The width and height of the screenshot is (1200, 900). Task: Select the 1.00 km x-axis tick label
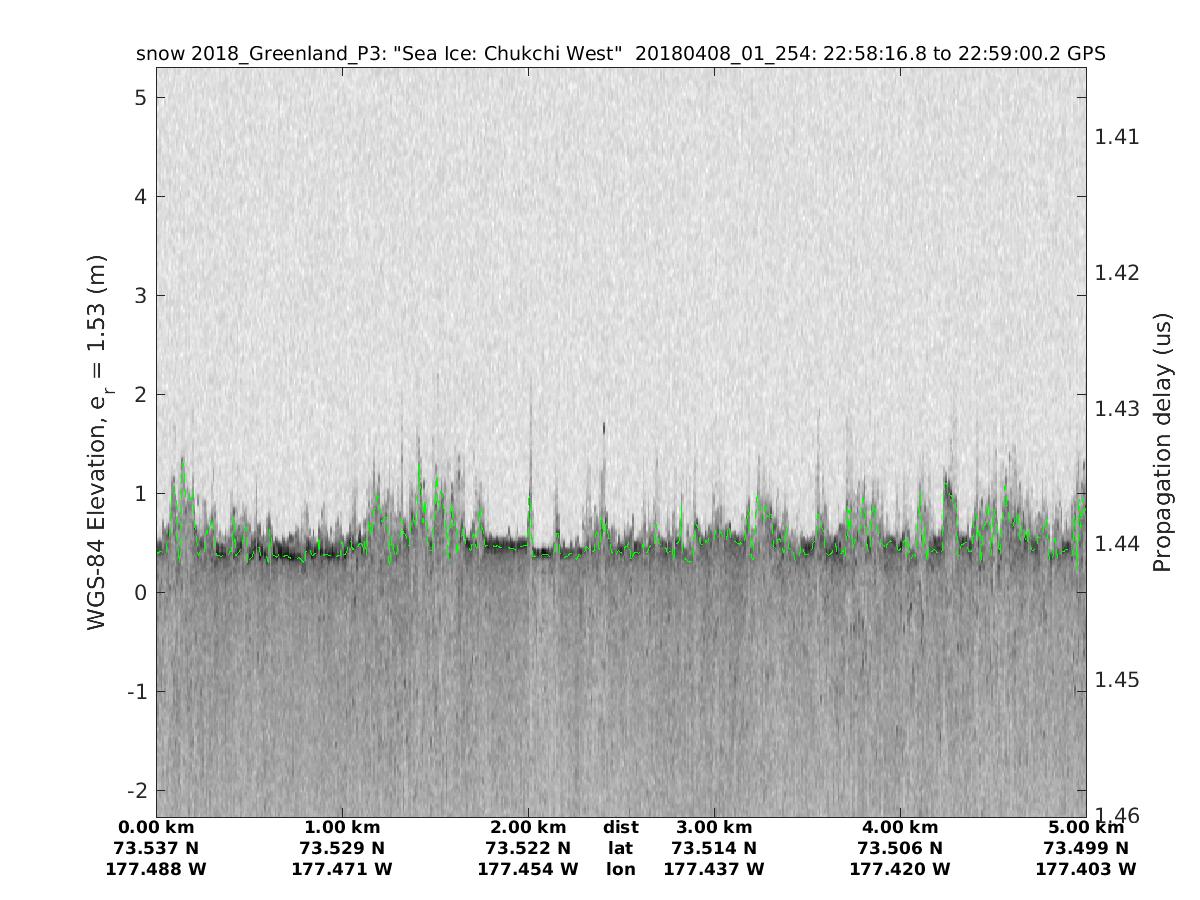point(342,827)
